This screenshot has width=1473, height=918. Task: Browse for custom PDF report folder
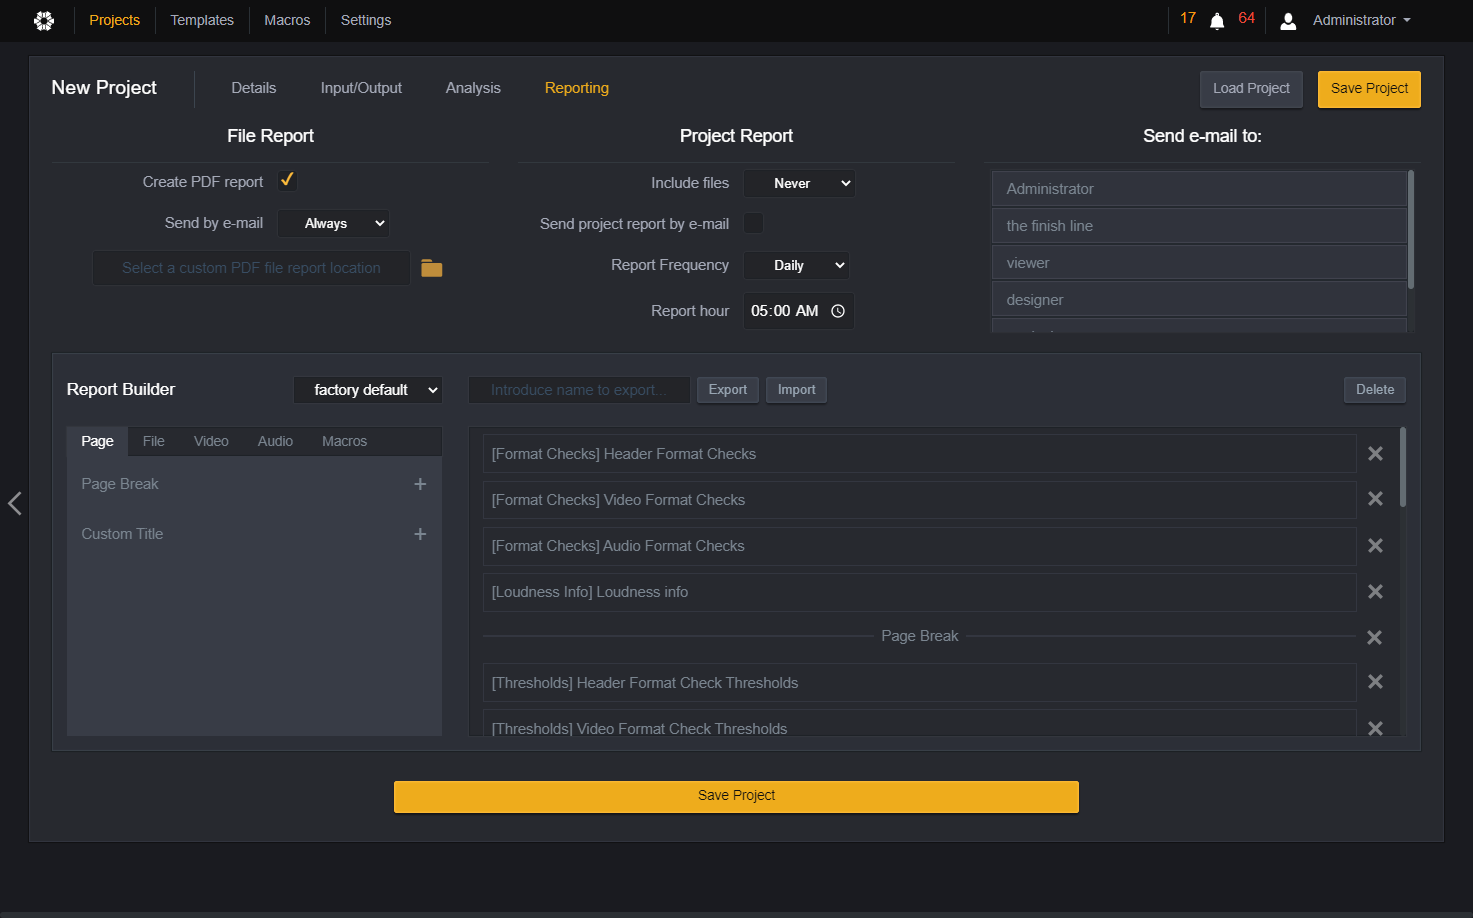click(x=431, y=268)
